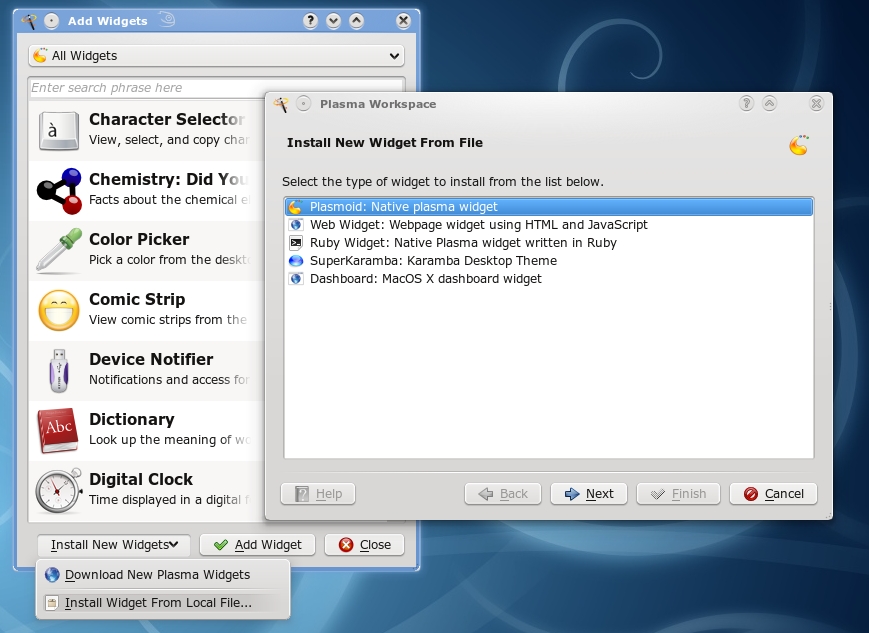Select the Dictionary book icon
Viewport: 869px width, 633px height.
click(58, 430)
